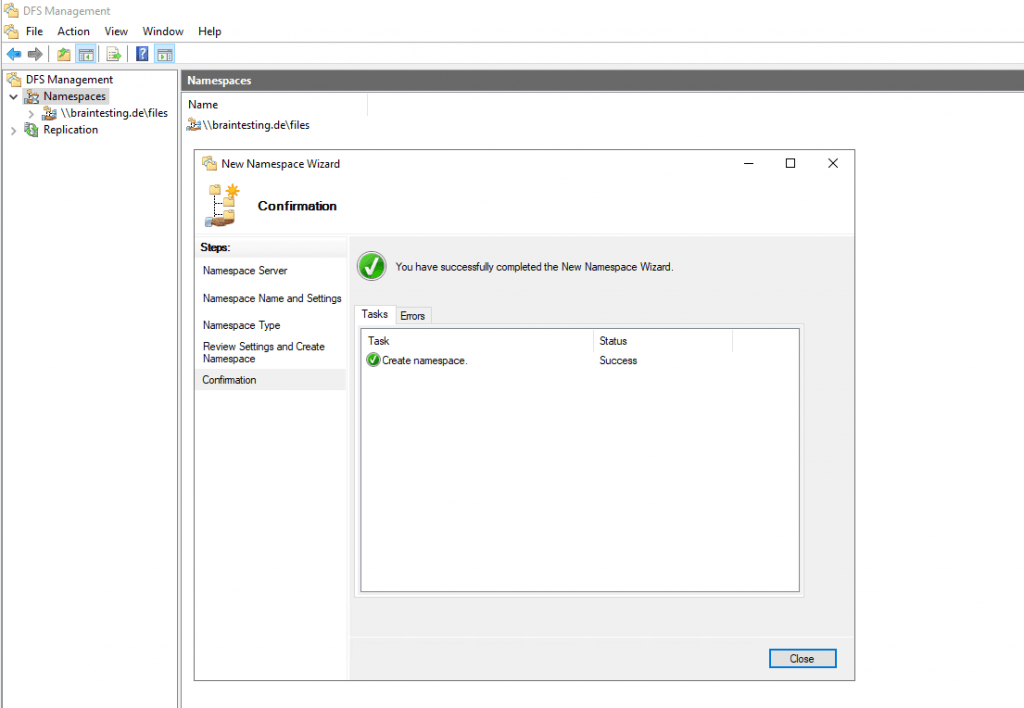Toggle Show/Hide Console Tree toolbar icon
This screenshot has width=1024, height=708.
coord(86,54)
